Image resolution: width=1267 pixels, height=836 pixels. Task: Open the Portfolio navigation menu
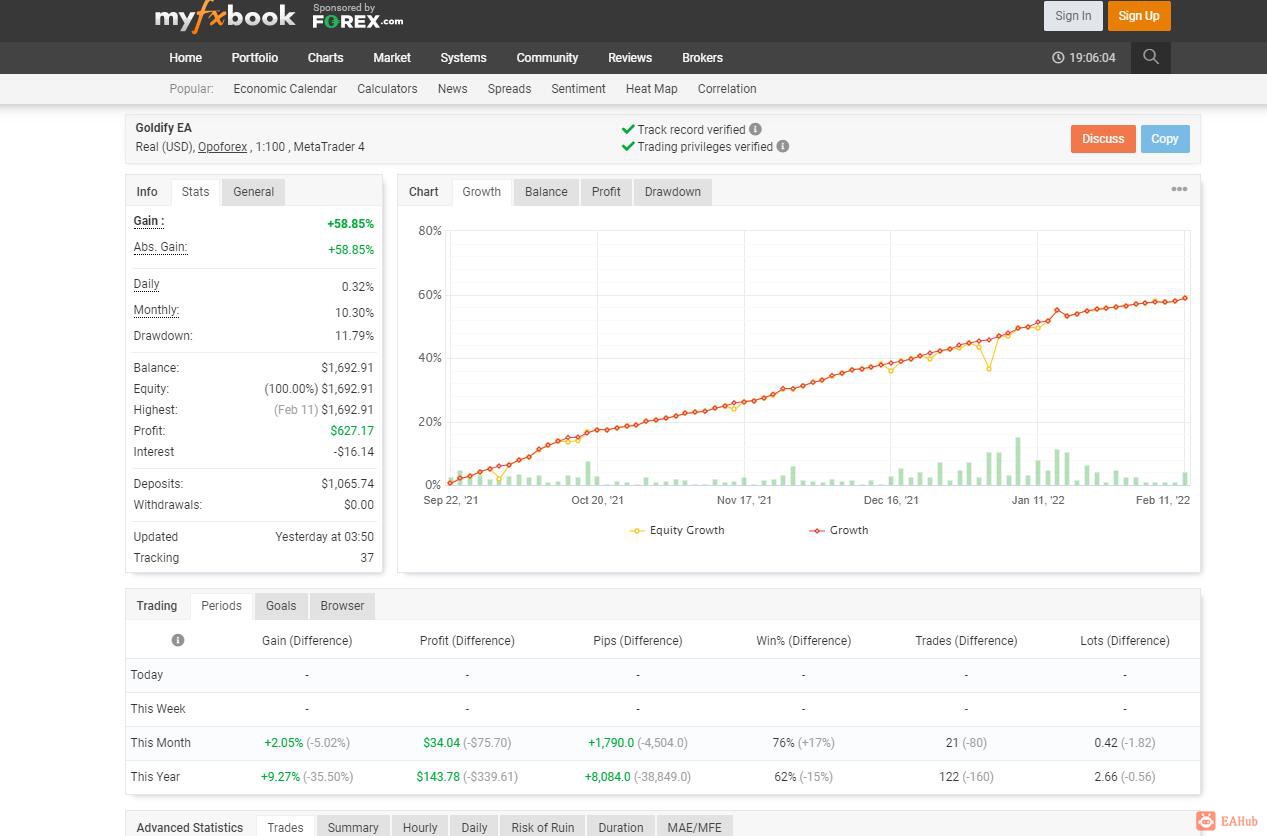coord(255,58)
